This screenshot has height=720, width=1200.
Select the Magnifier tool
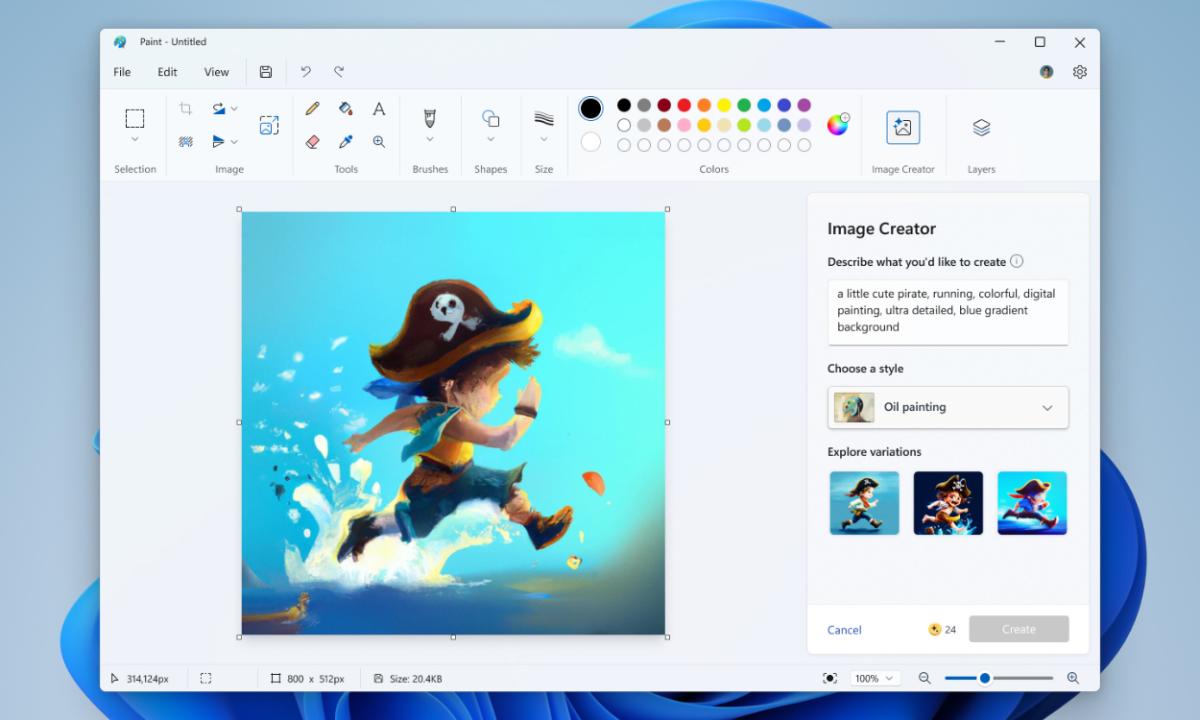click(379, 141)
